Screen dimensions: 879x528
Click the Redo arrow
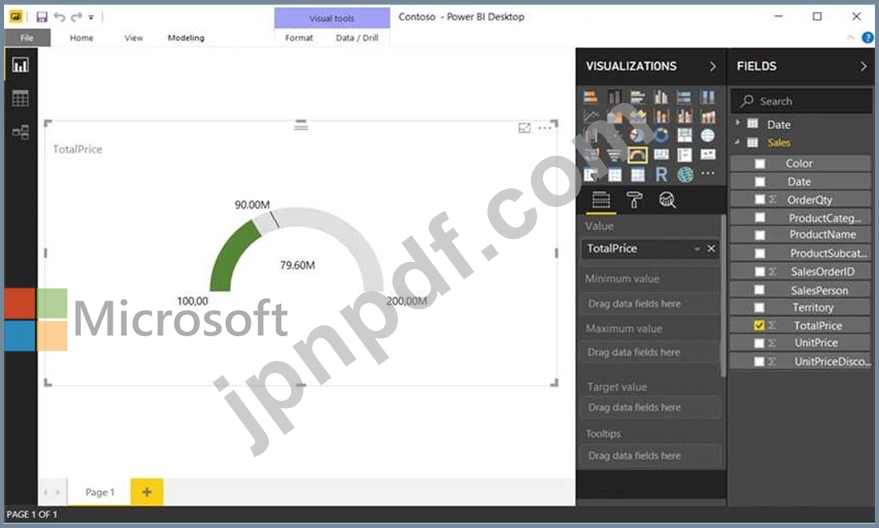pyautogui.click(x=76, y=17)
